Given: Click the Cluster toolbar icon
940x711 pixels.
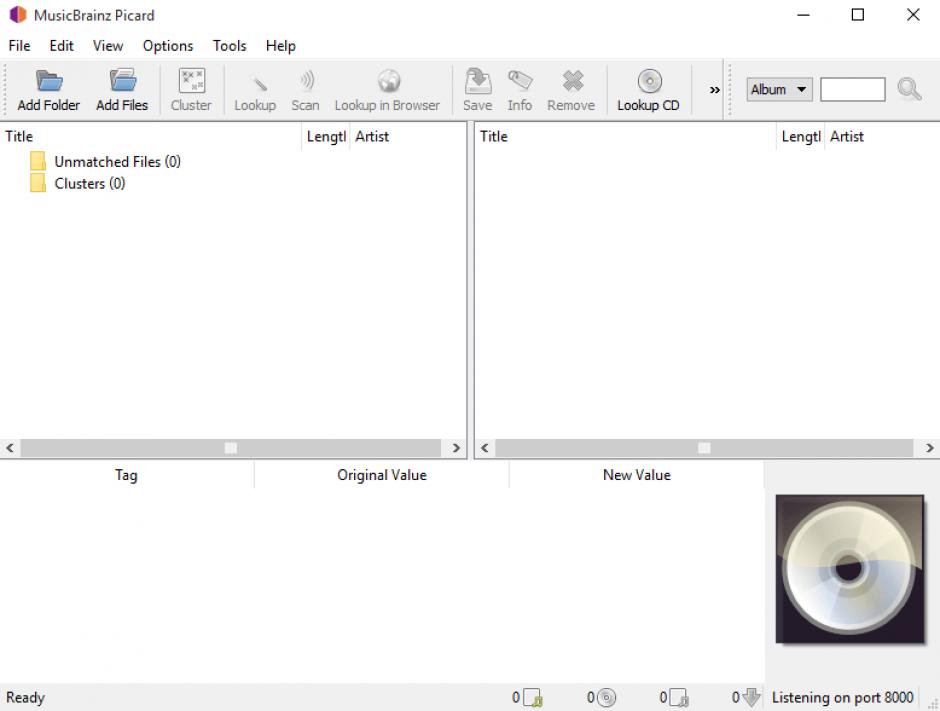Looking at the screenshot, I should [x=191, y=82].
